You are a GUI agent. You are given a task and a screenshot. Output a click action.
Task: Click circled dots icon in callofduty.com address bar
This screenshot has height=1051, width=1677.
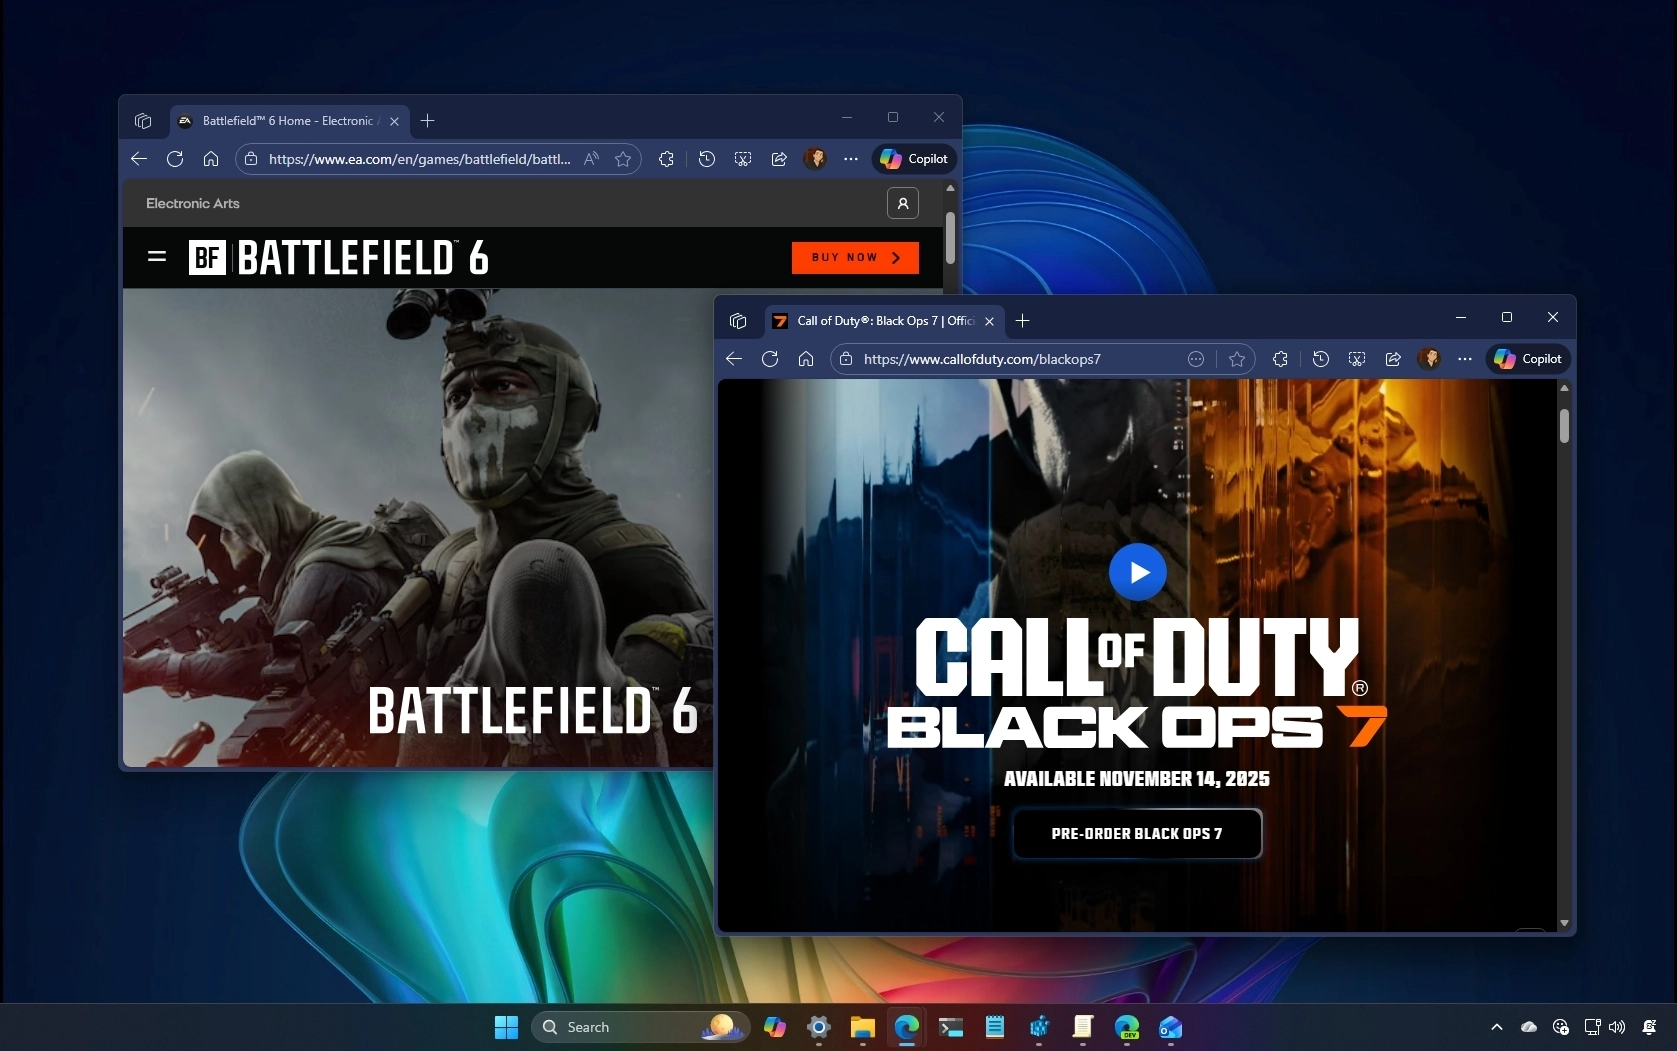(1196, 359)
